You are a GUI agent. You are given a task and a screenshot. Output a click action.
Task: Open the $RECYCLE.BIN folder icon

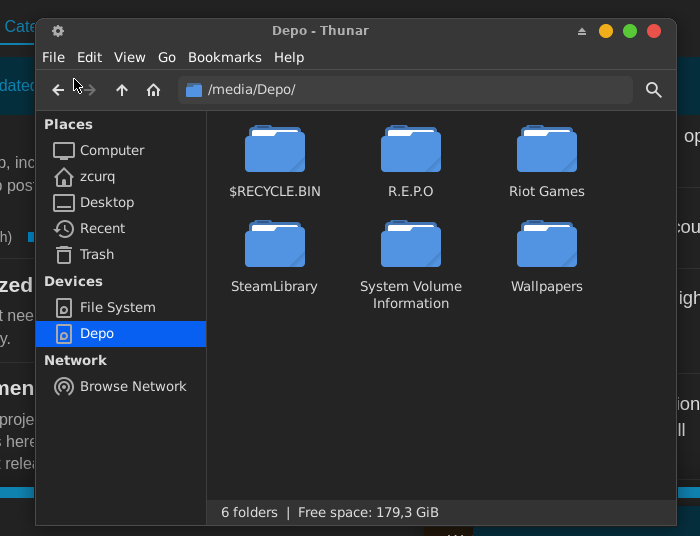[275, 149]
